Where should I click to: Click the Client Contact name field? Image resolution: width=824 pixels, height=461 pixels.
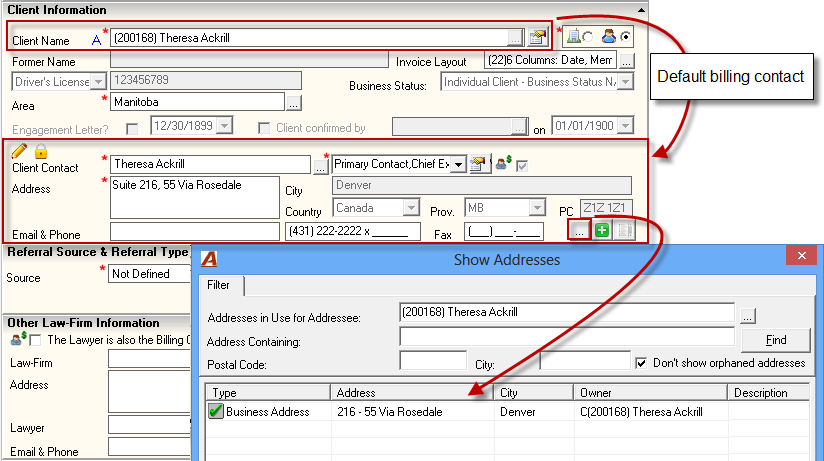coord(210,164)
